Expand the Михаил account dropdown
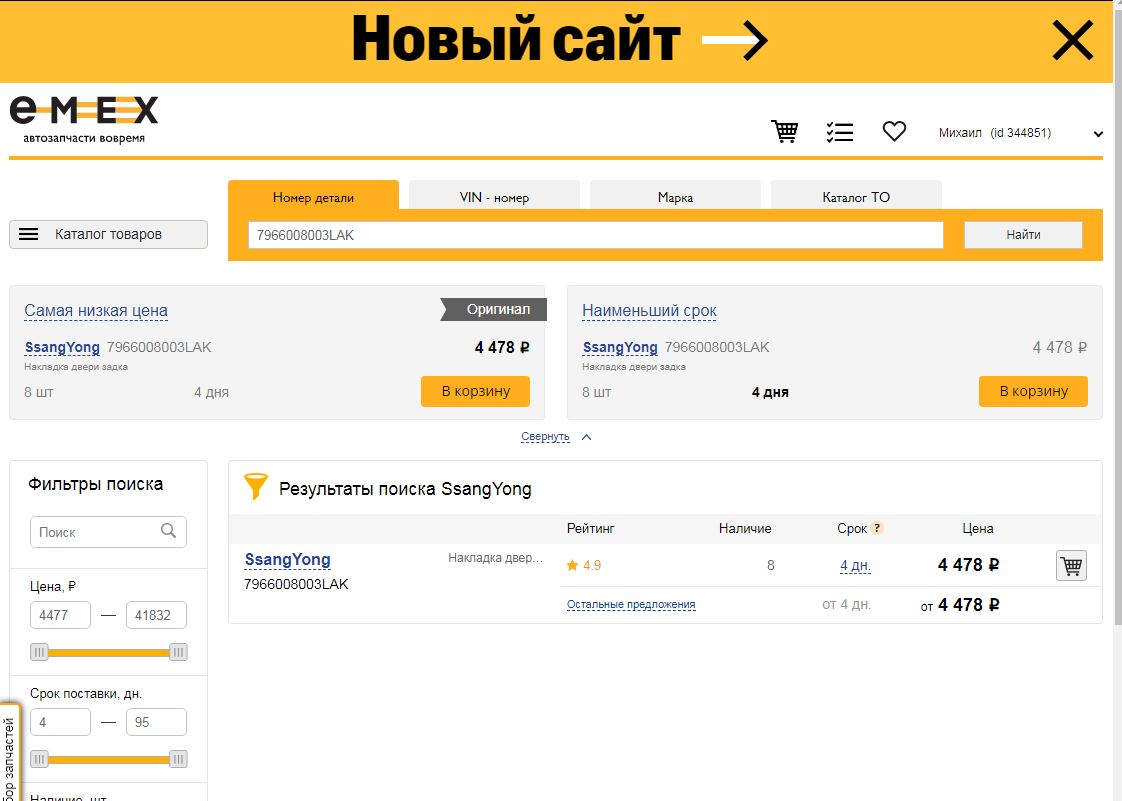Image resolution: width=1122 pixels, height=801 pixels. tap(1097, 134)
